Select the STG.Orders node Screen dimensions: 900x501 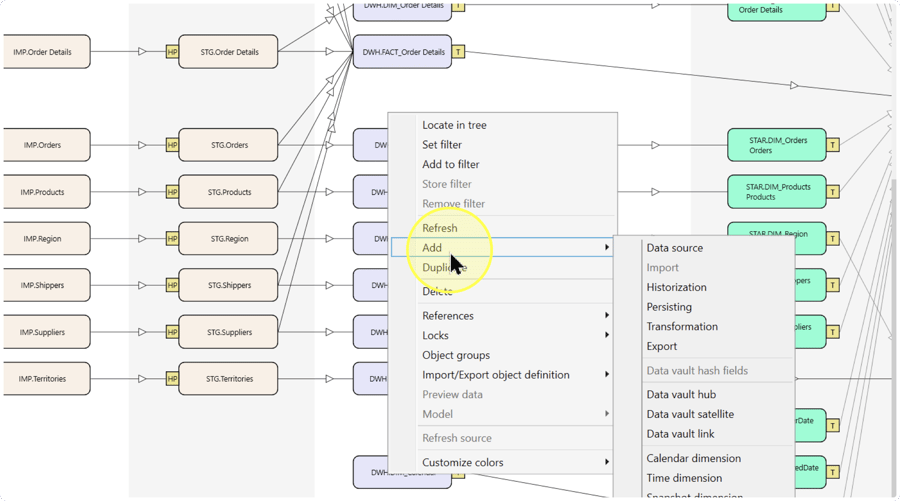tap(228, 145)
